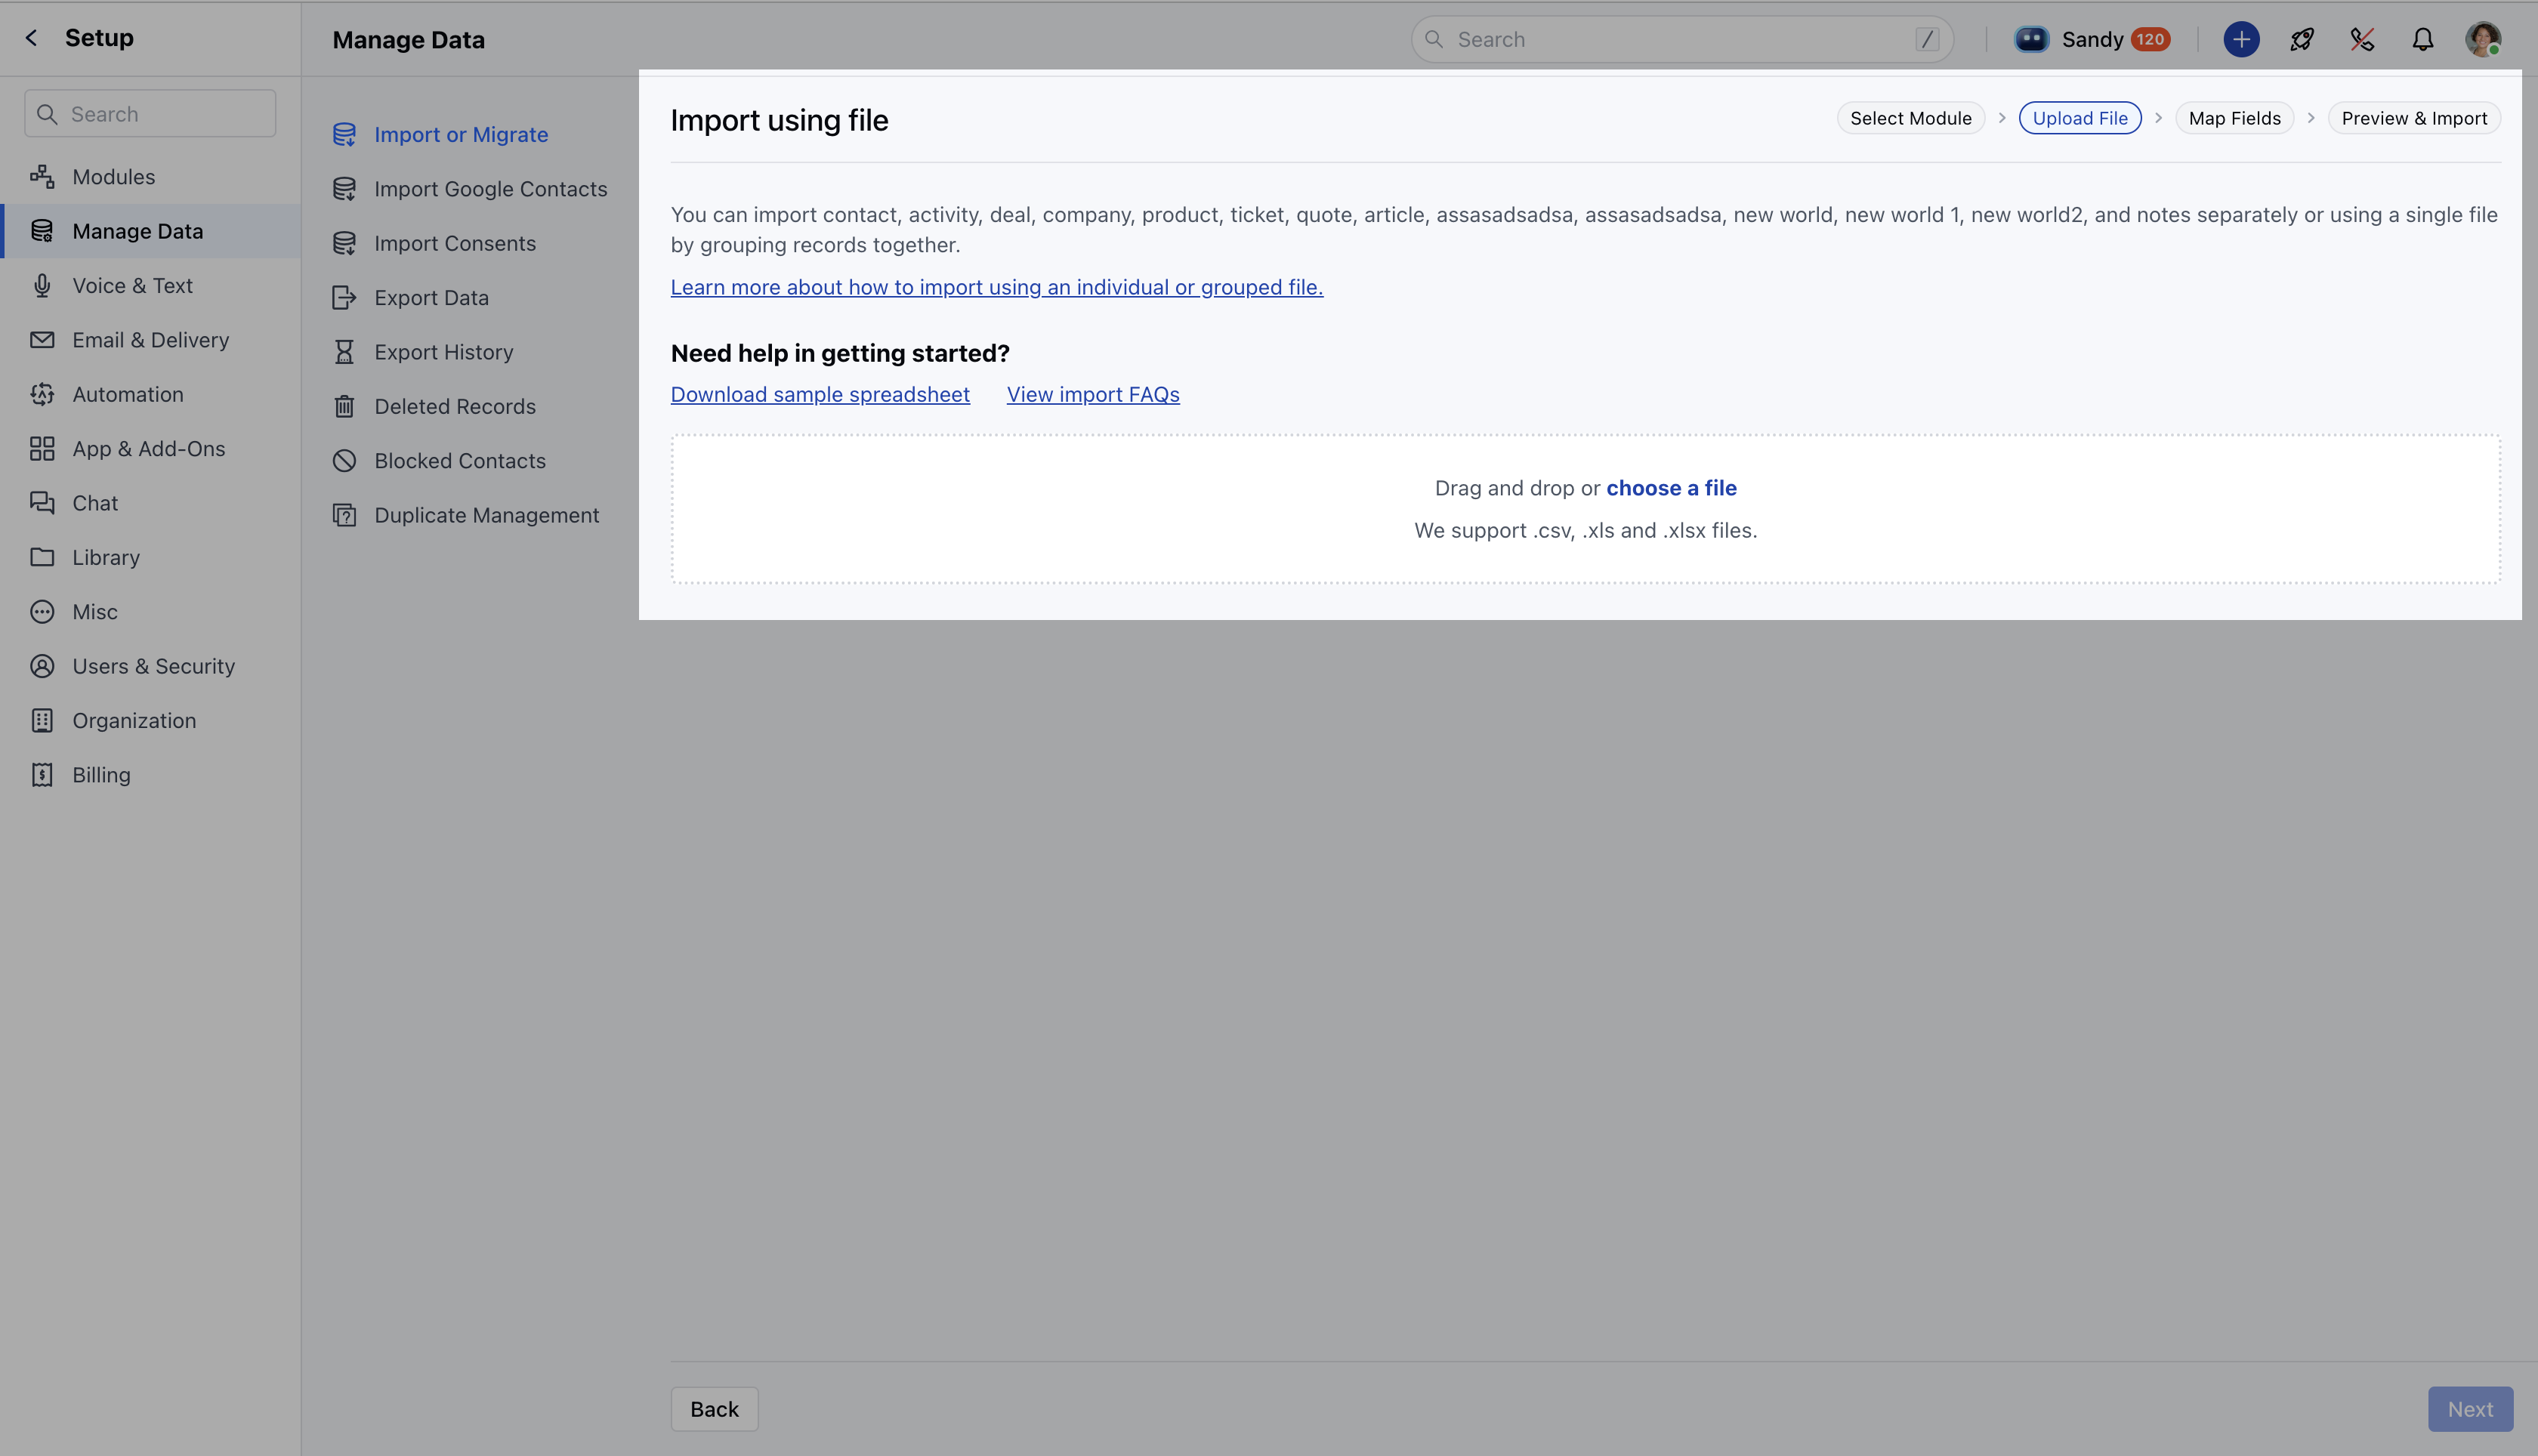Open Deleted Records section
Viewport: 2538px width, 1456px height.
pos(454,406)
